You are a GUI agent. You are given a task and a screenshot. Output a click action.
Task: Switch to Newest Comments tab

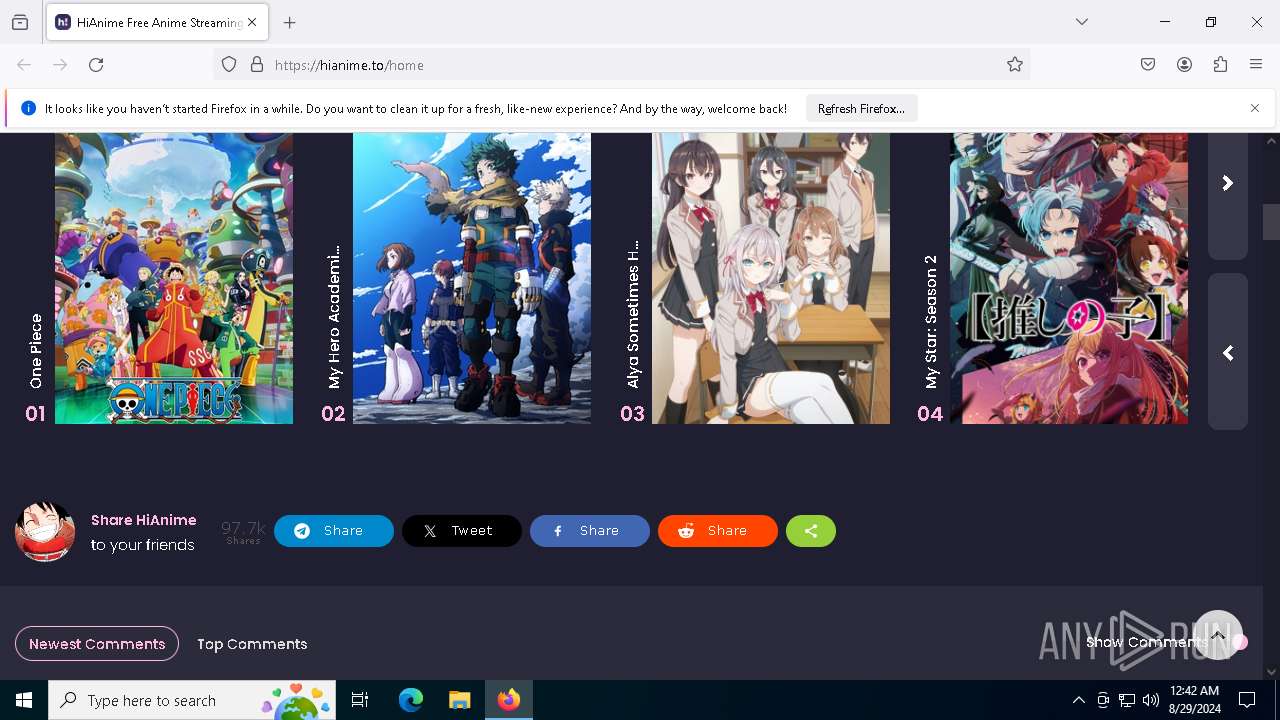(97, 644)
